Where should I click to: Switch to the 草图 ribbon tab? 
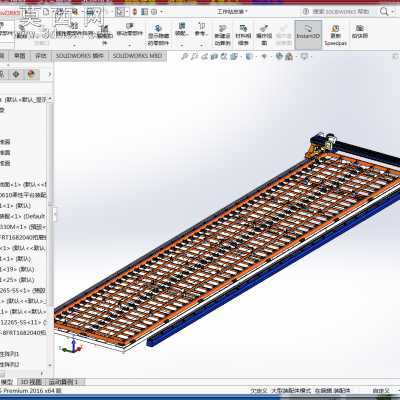tap(20, 56)
